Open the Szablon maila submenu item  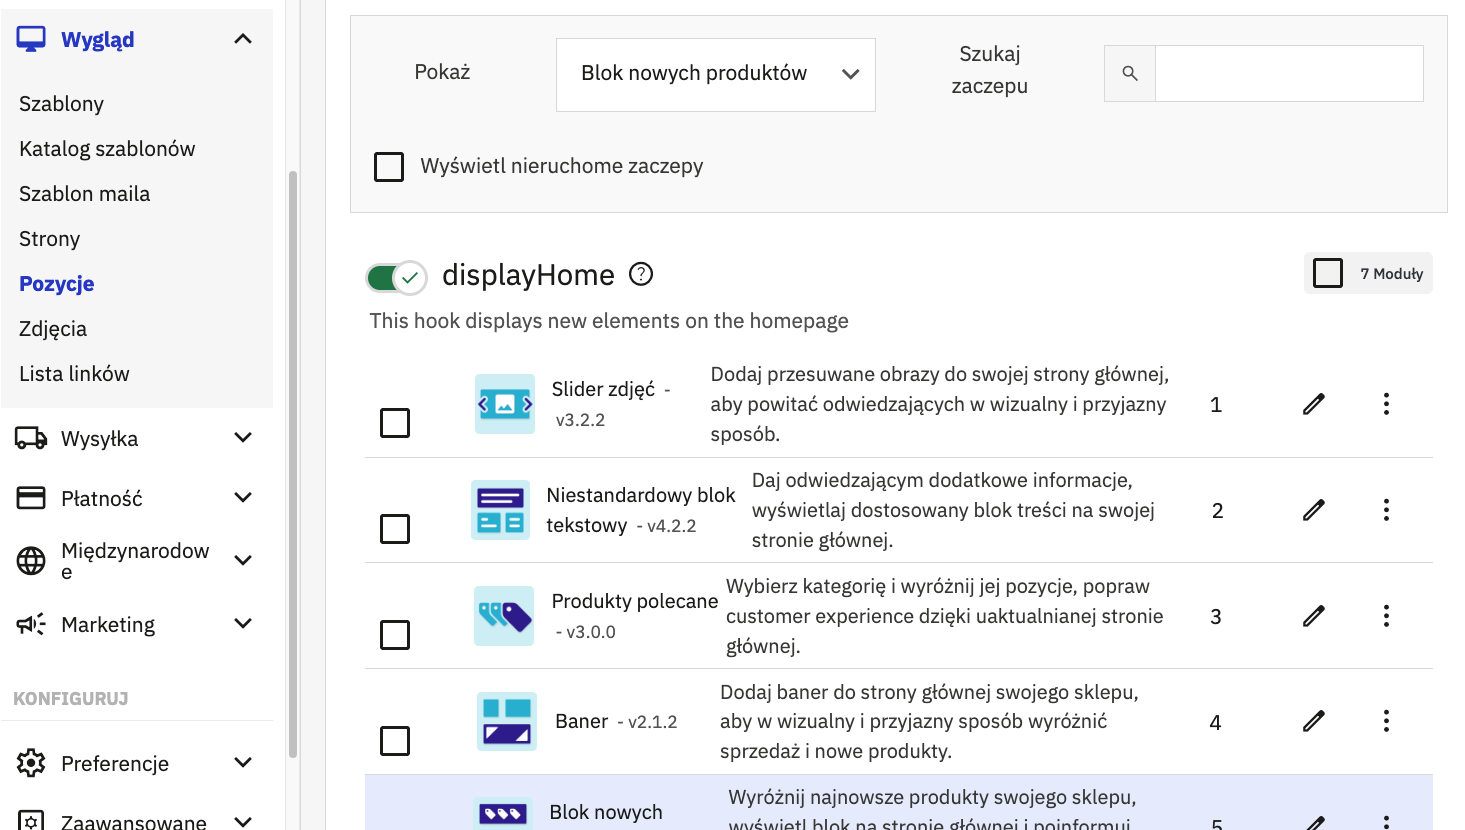84,194
